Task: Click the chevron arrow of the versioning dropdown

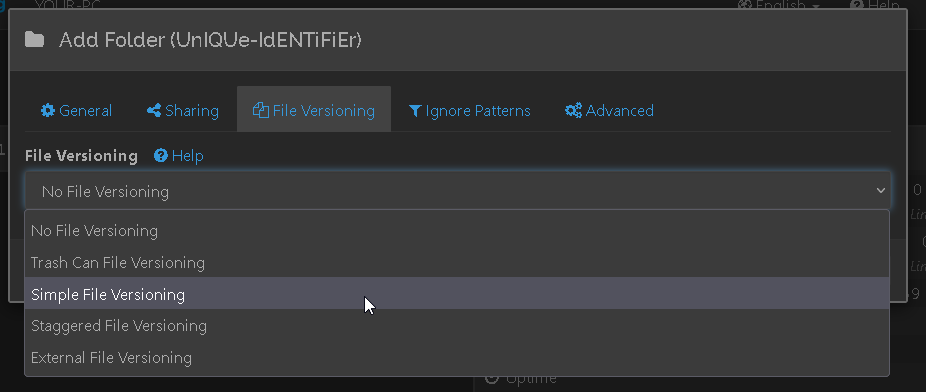Action: pyautogui.click(x=881, y=191)
